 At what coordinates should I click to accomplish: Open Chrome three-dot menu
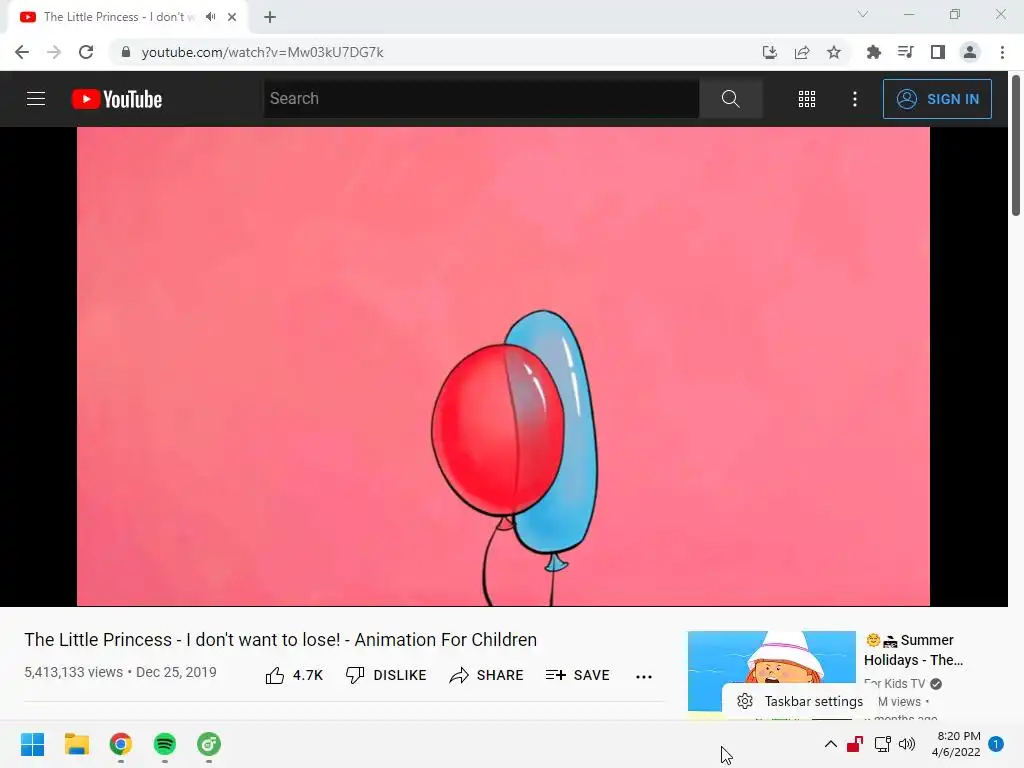pos(1002,52)
